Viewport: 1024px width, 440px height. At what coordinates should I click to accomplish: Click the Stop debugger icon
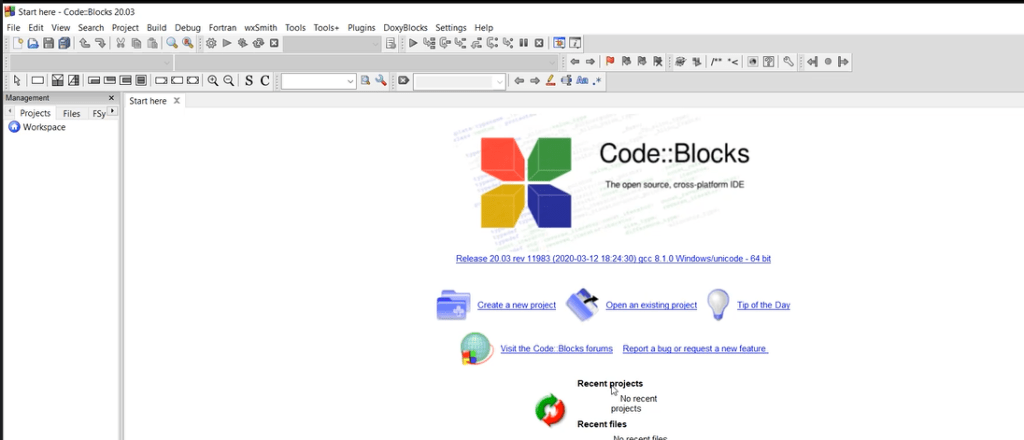[x=539, y=43]
